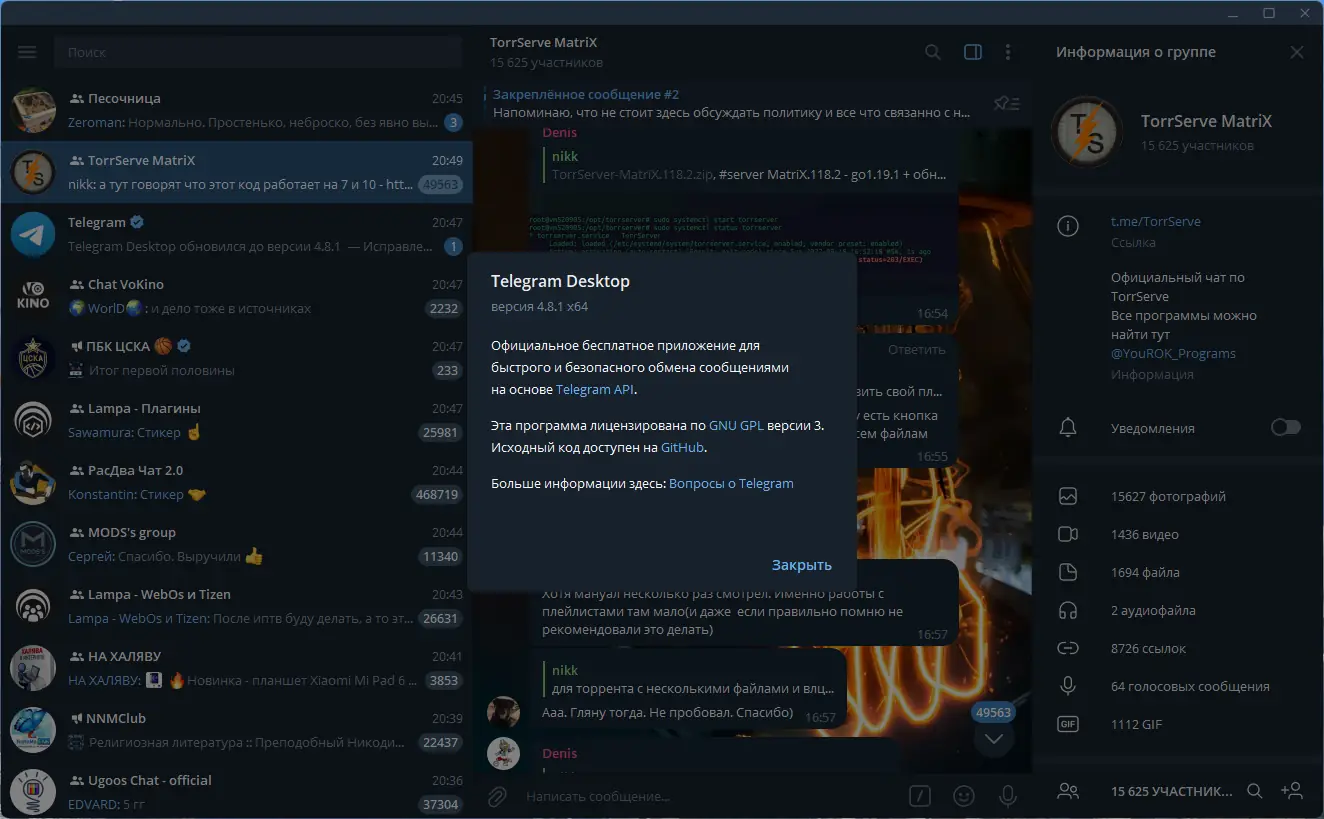This screenshot has height=819, width=1324.
Task: Click the attach file paperclip icon
Action: pos(496,796)
